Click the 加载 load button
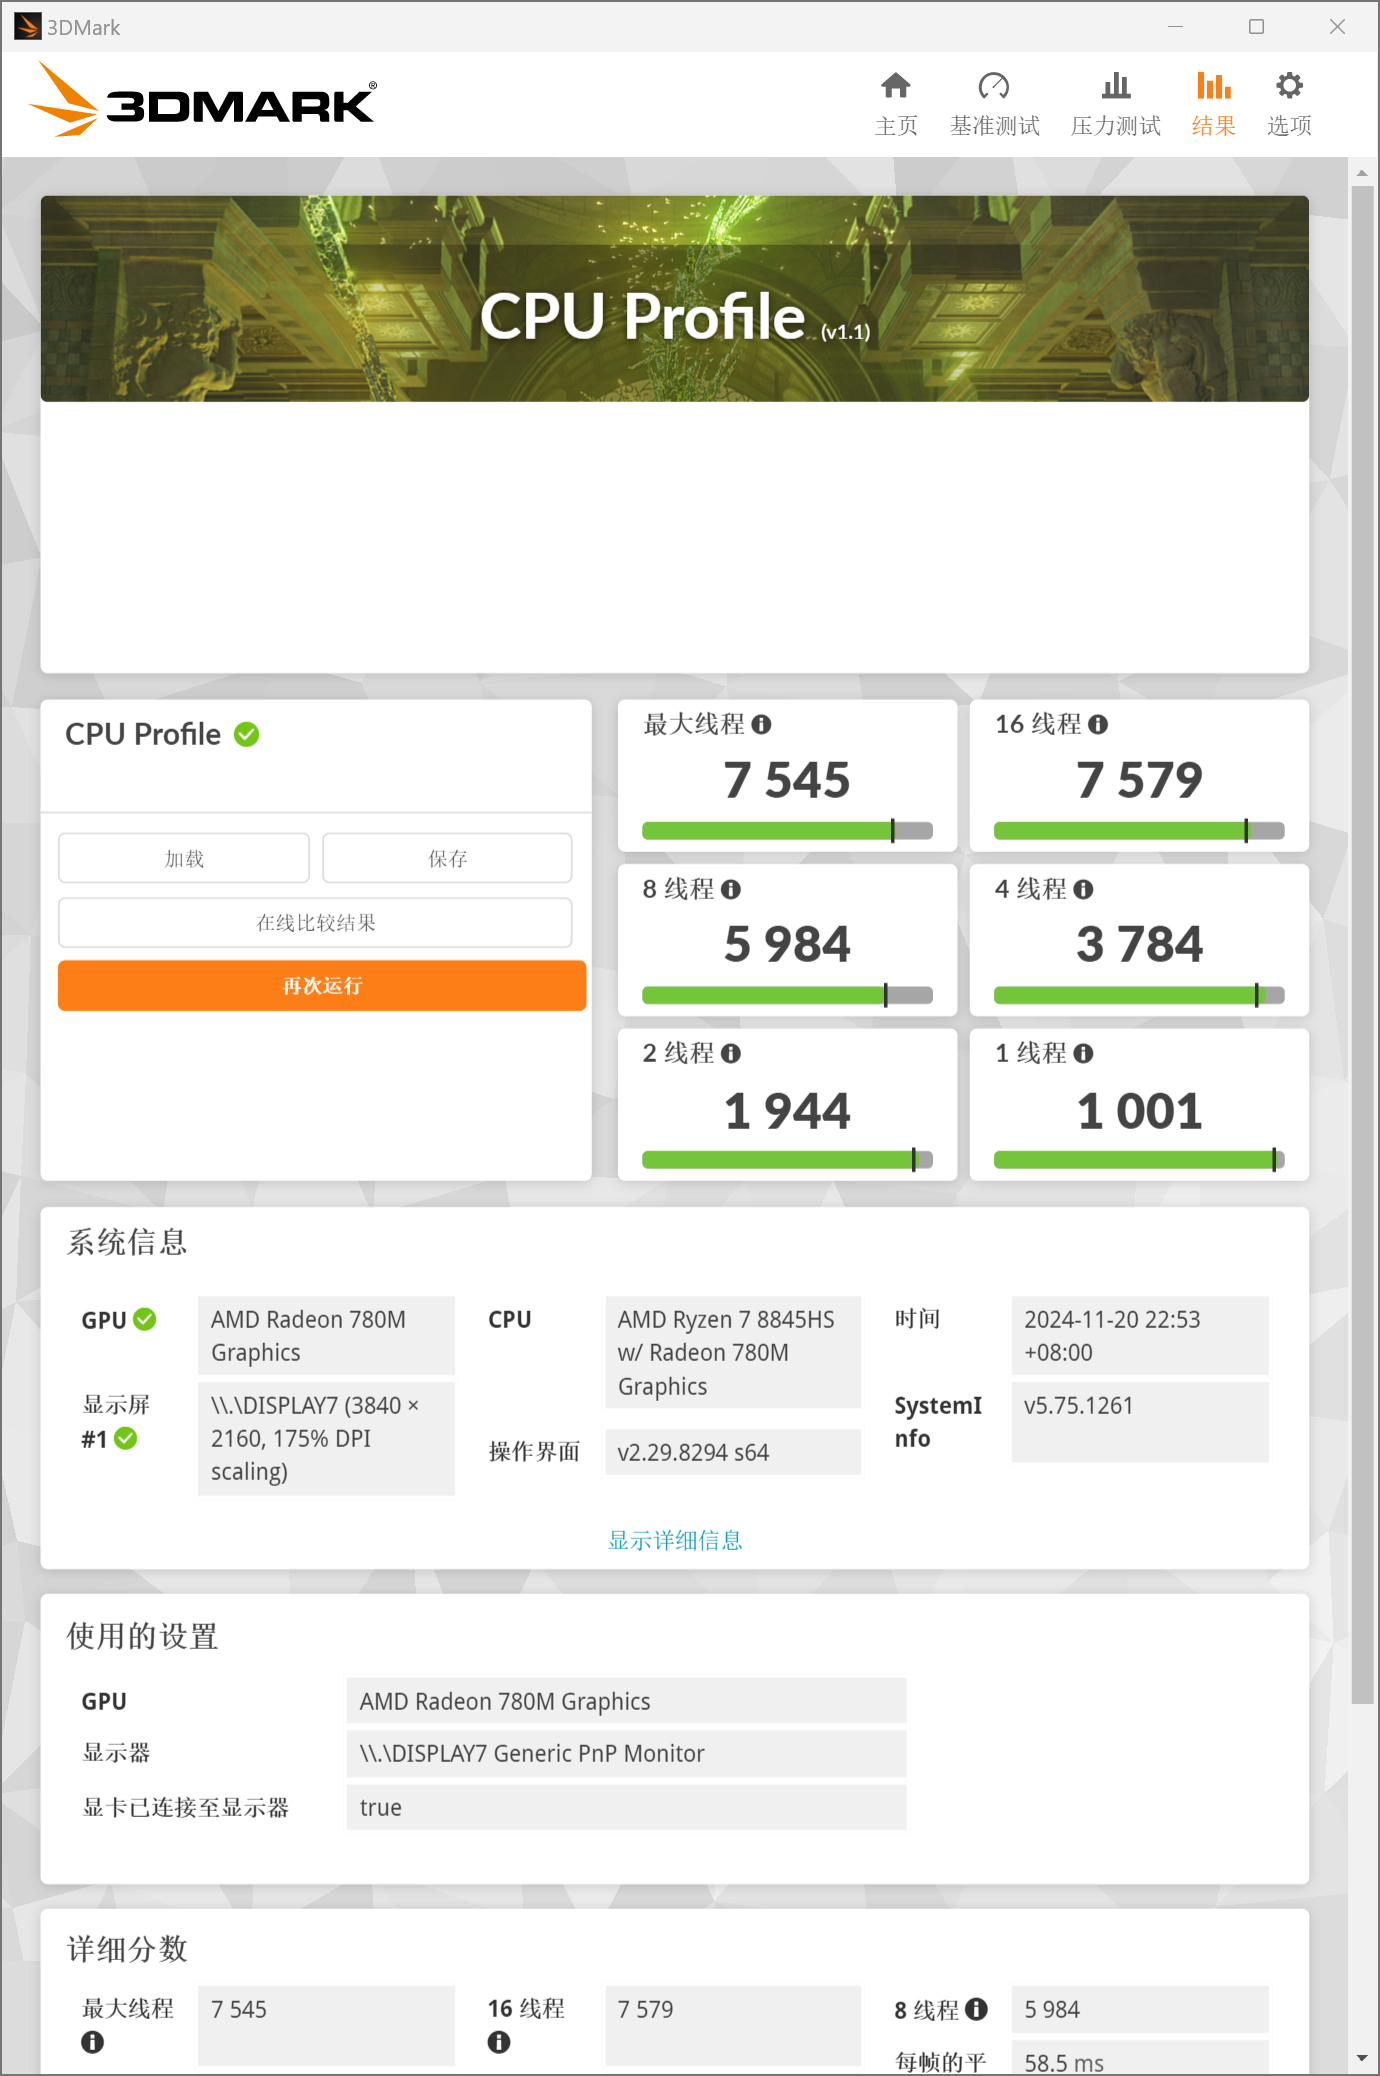 click(184, 858)
